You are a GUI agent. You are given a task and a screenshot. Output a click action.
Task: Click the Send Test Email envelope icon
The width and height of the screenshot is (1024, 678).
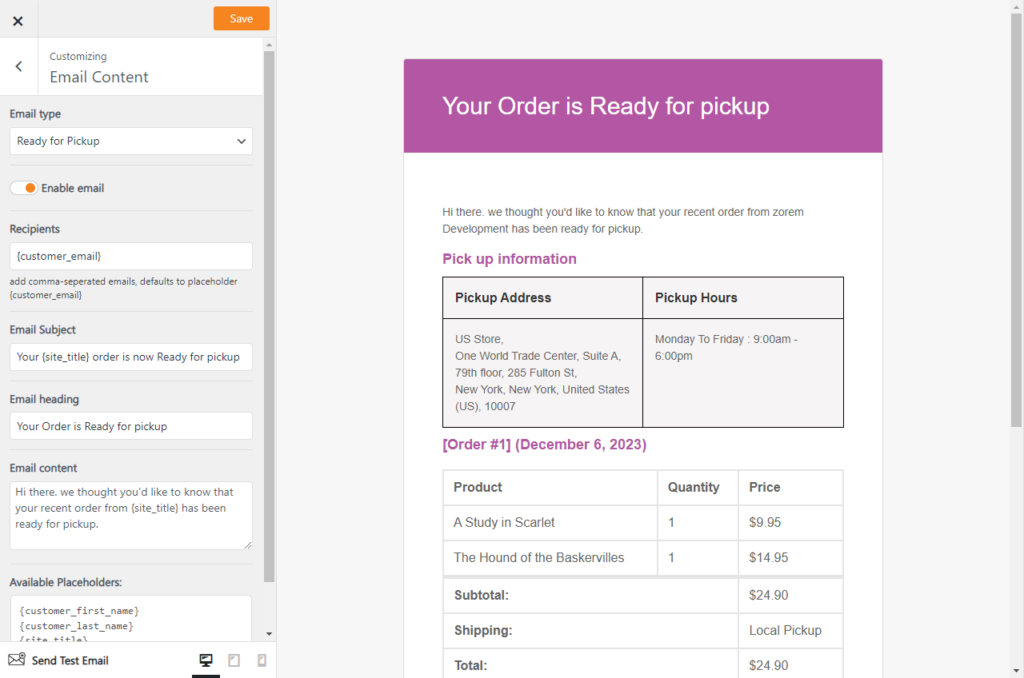click(x=16, y=660)
